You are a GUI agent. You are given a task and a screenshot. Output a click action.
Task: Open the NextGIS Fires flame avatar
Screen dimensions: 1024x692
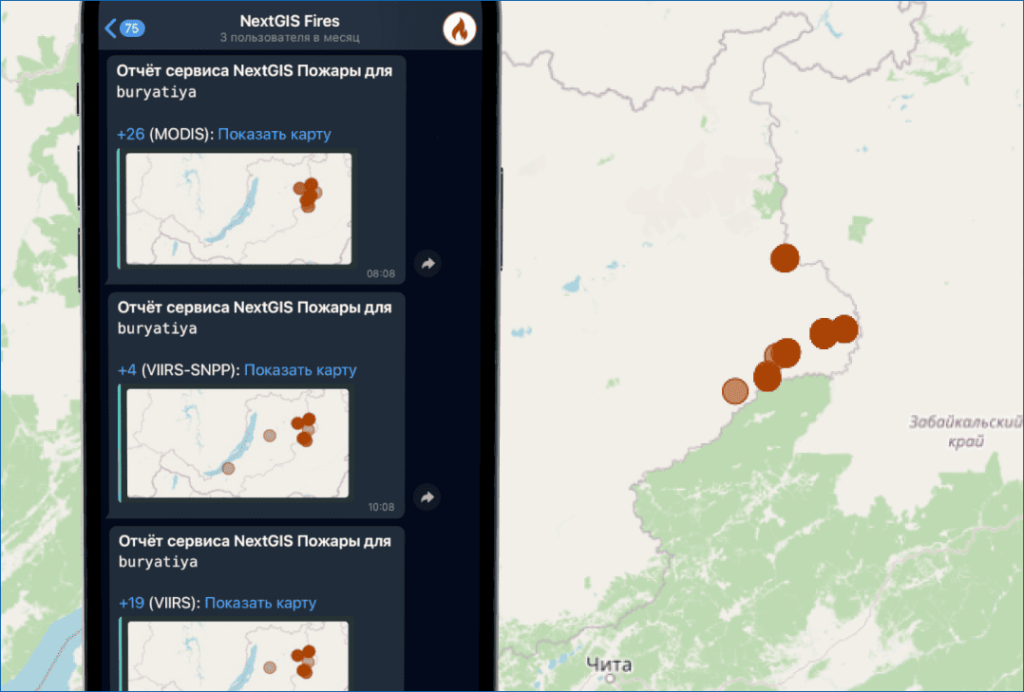[x=459, y=29]
